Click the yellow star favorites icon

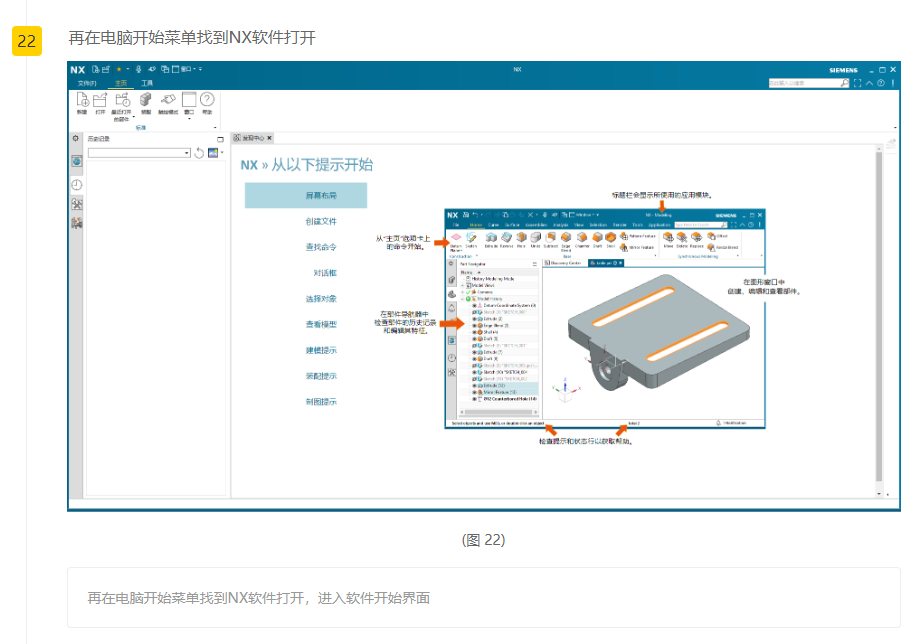click(x=119, y=69)
